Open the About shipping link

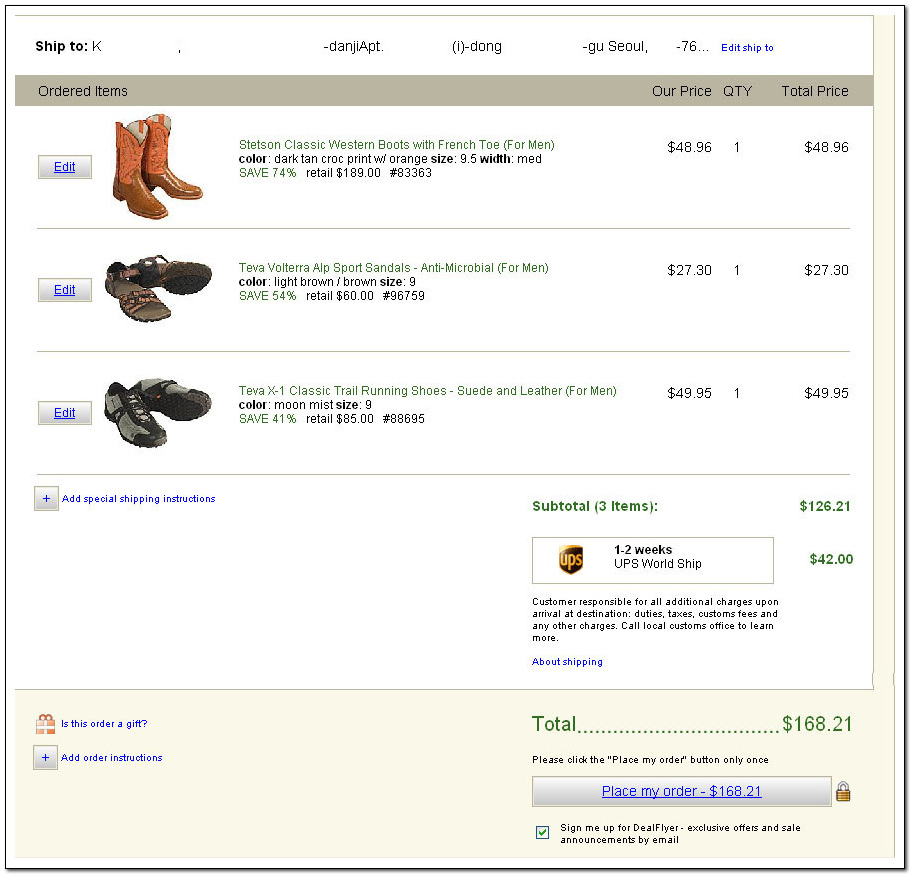pos(567,662)
